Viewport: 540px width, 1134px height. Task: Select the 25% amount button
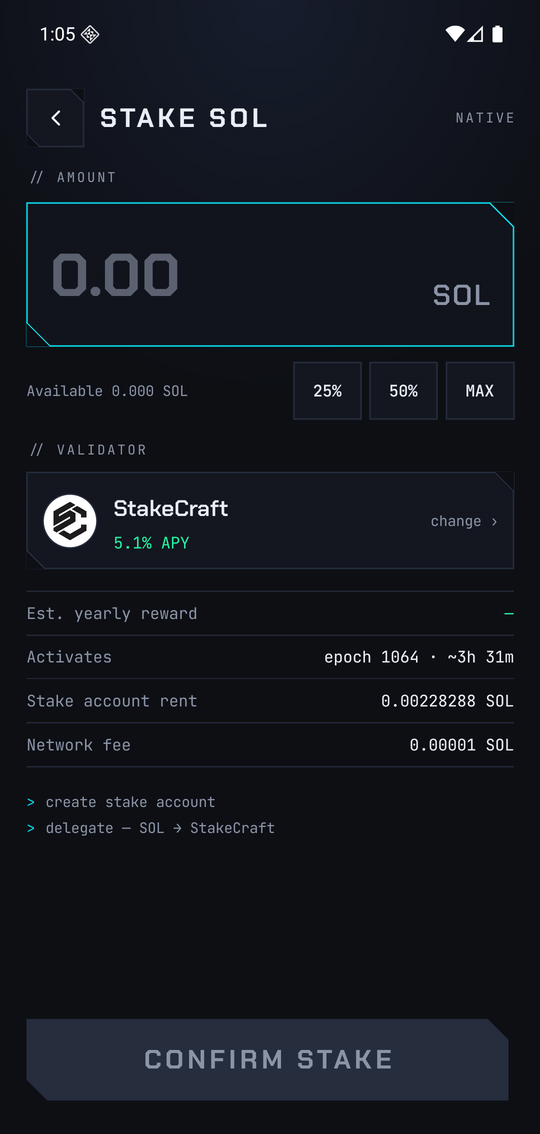pos(327,391)
